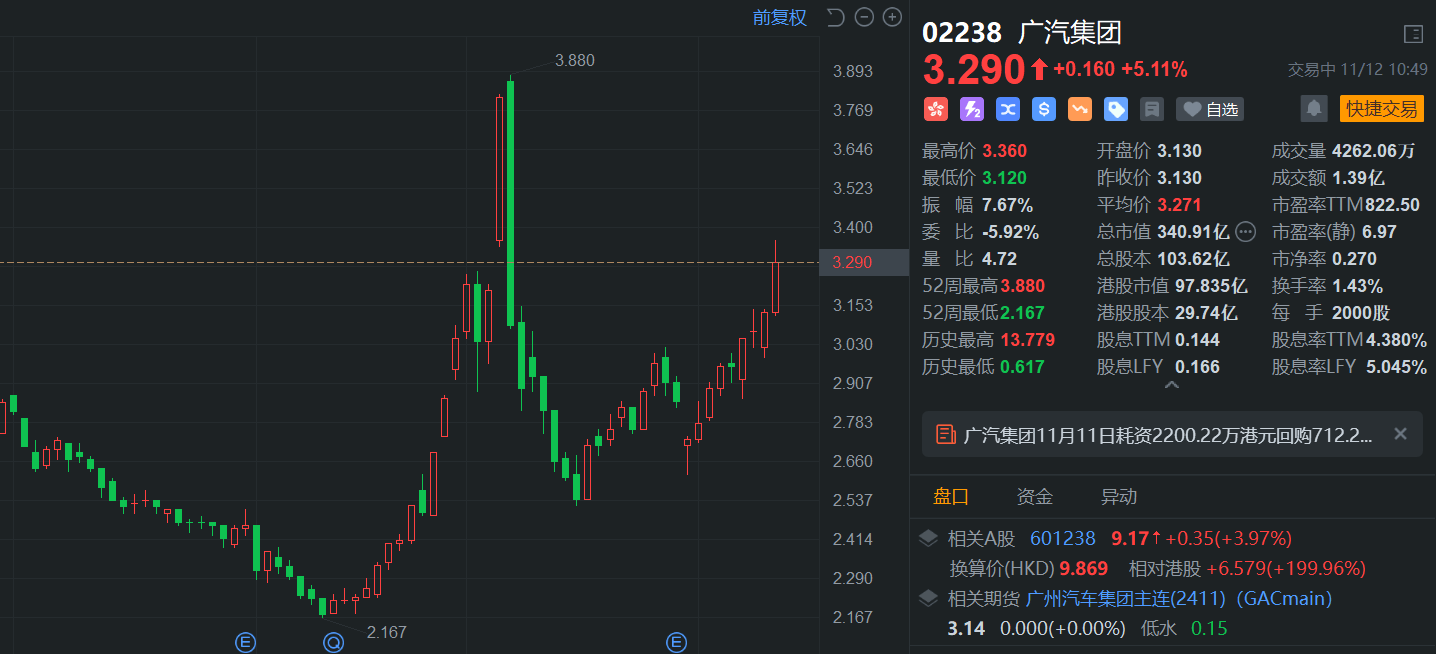Click the gray note icon beside tags
1436x654 pixels.
(1151, 109)
